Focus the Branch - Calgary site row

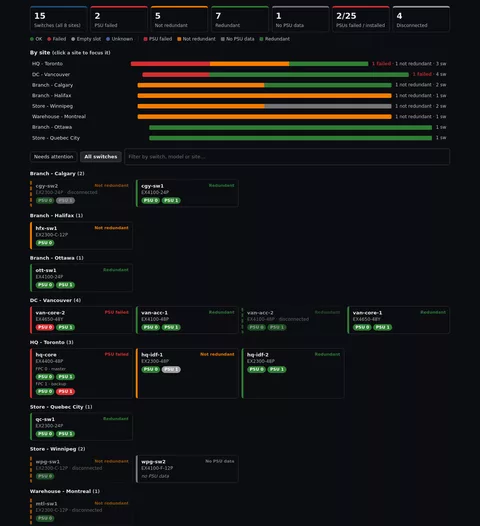[x=239, y=85]
